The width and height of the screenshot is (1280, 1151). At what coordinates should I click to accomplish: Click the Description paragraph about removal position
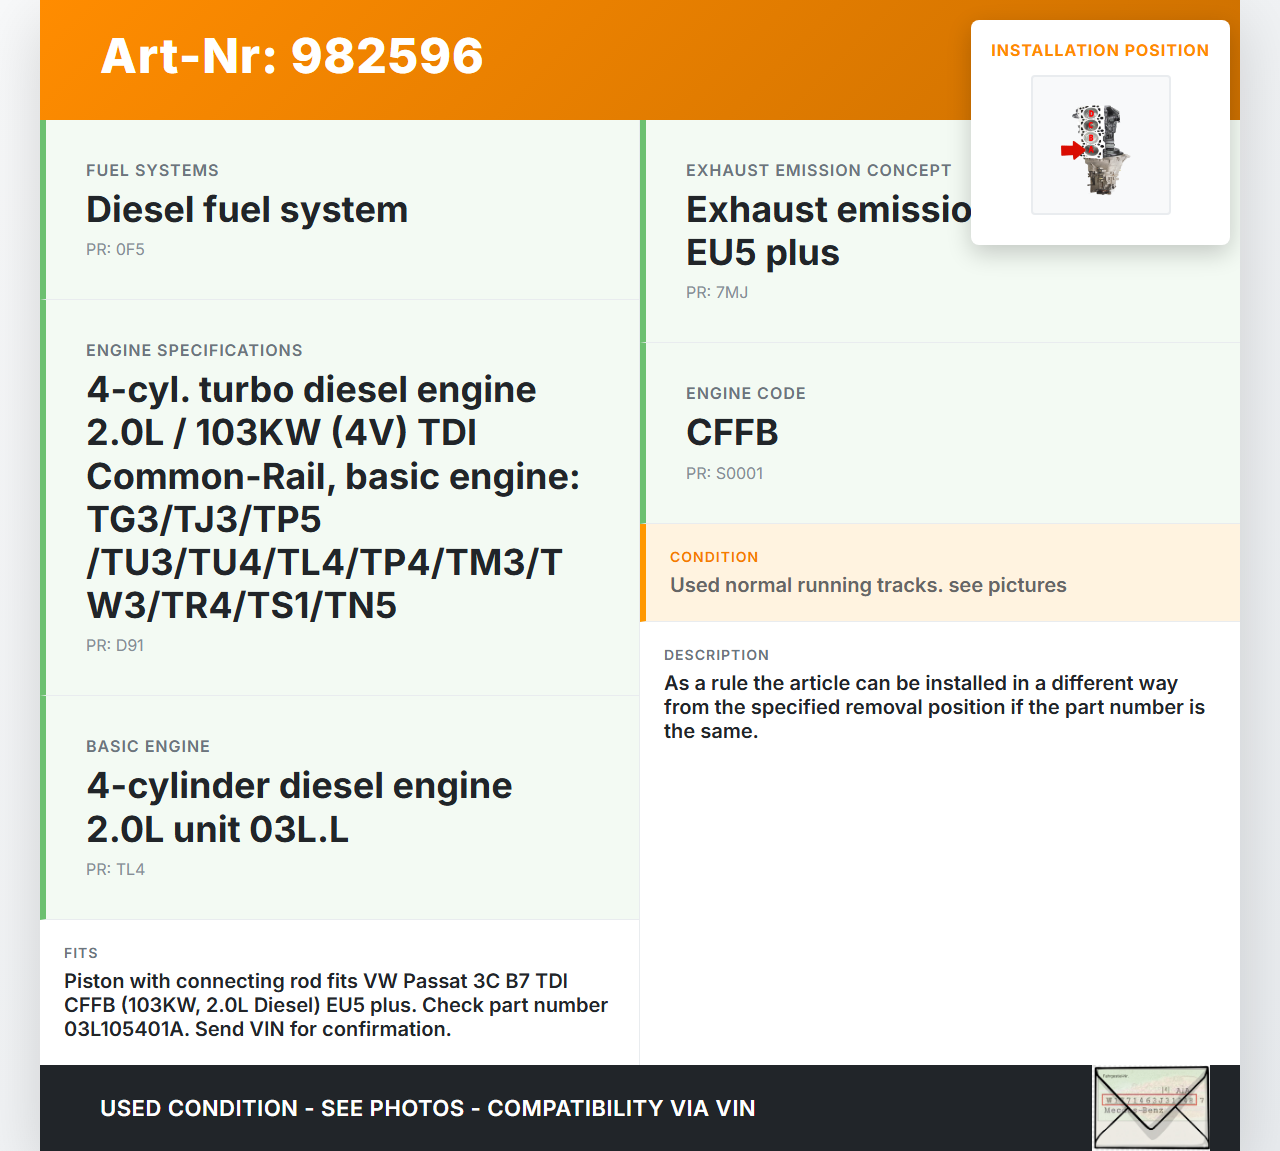point(934,707)
